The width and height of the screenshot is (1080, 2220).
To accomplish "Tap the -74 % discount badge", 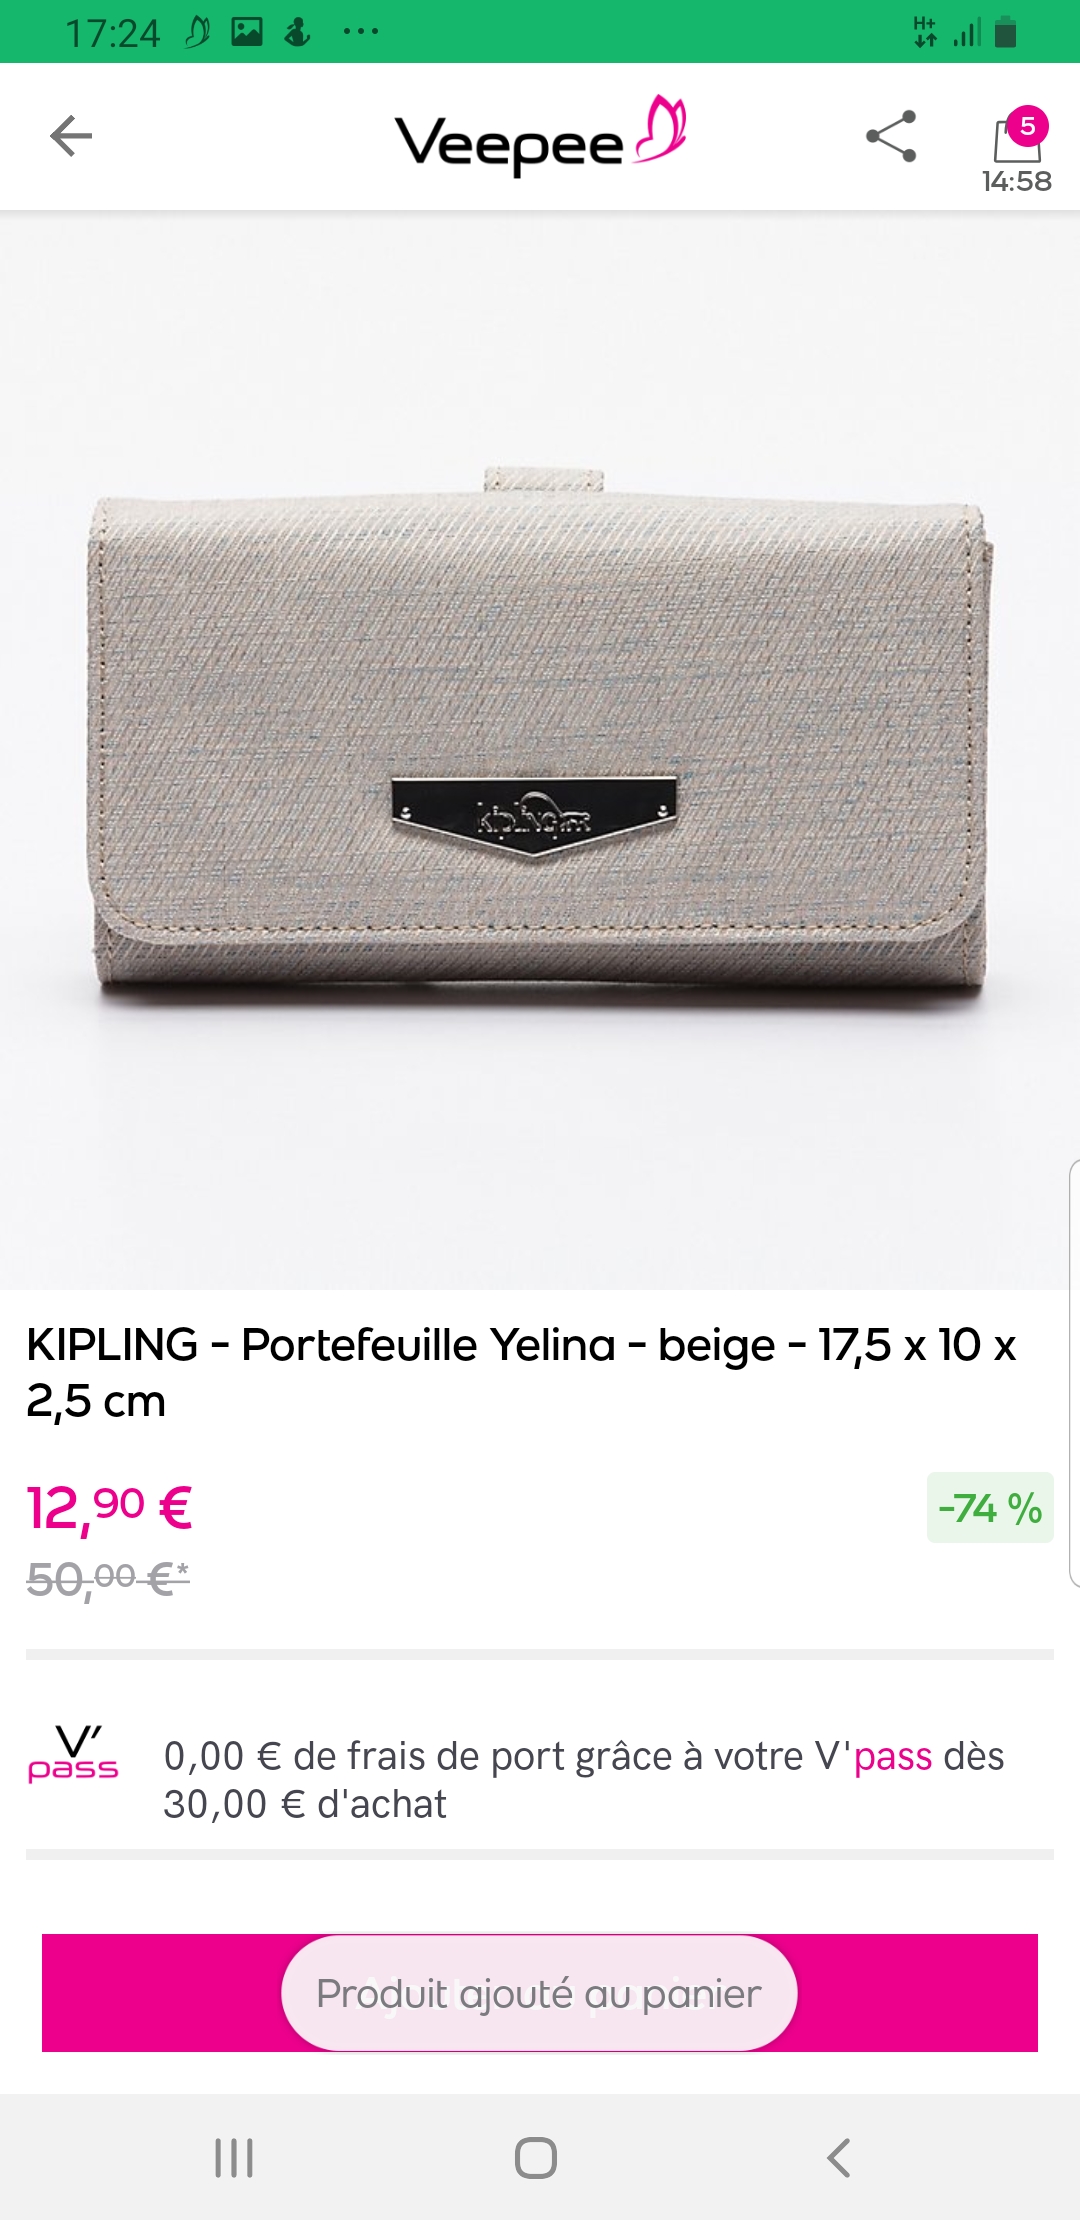I will pyautogui.click(x=990, y=1507).
